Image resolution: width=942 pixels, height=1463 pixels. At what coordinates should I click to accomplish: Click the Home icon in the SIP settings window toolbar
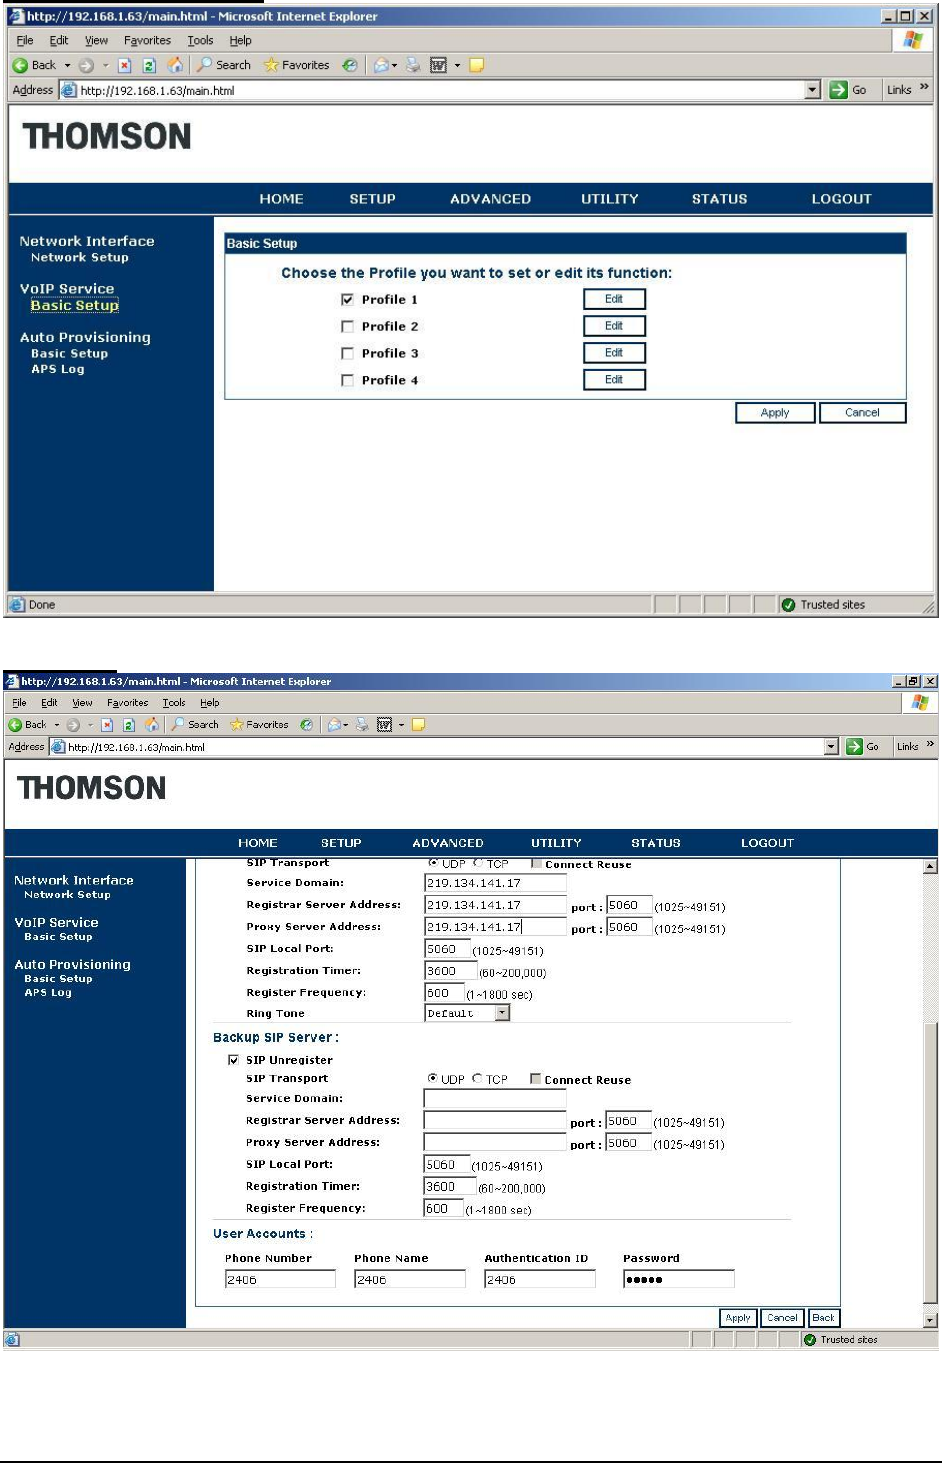click(152, 725)
